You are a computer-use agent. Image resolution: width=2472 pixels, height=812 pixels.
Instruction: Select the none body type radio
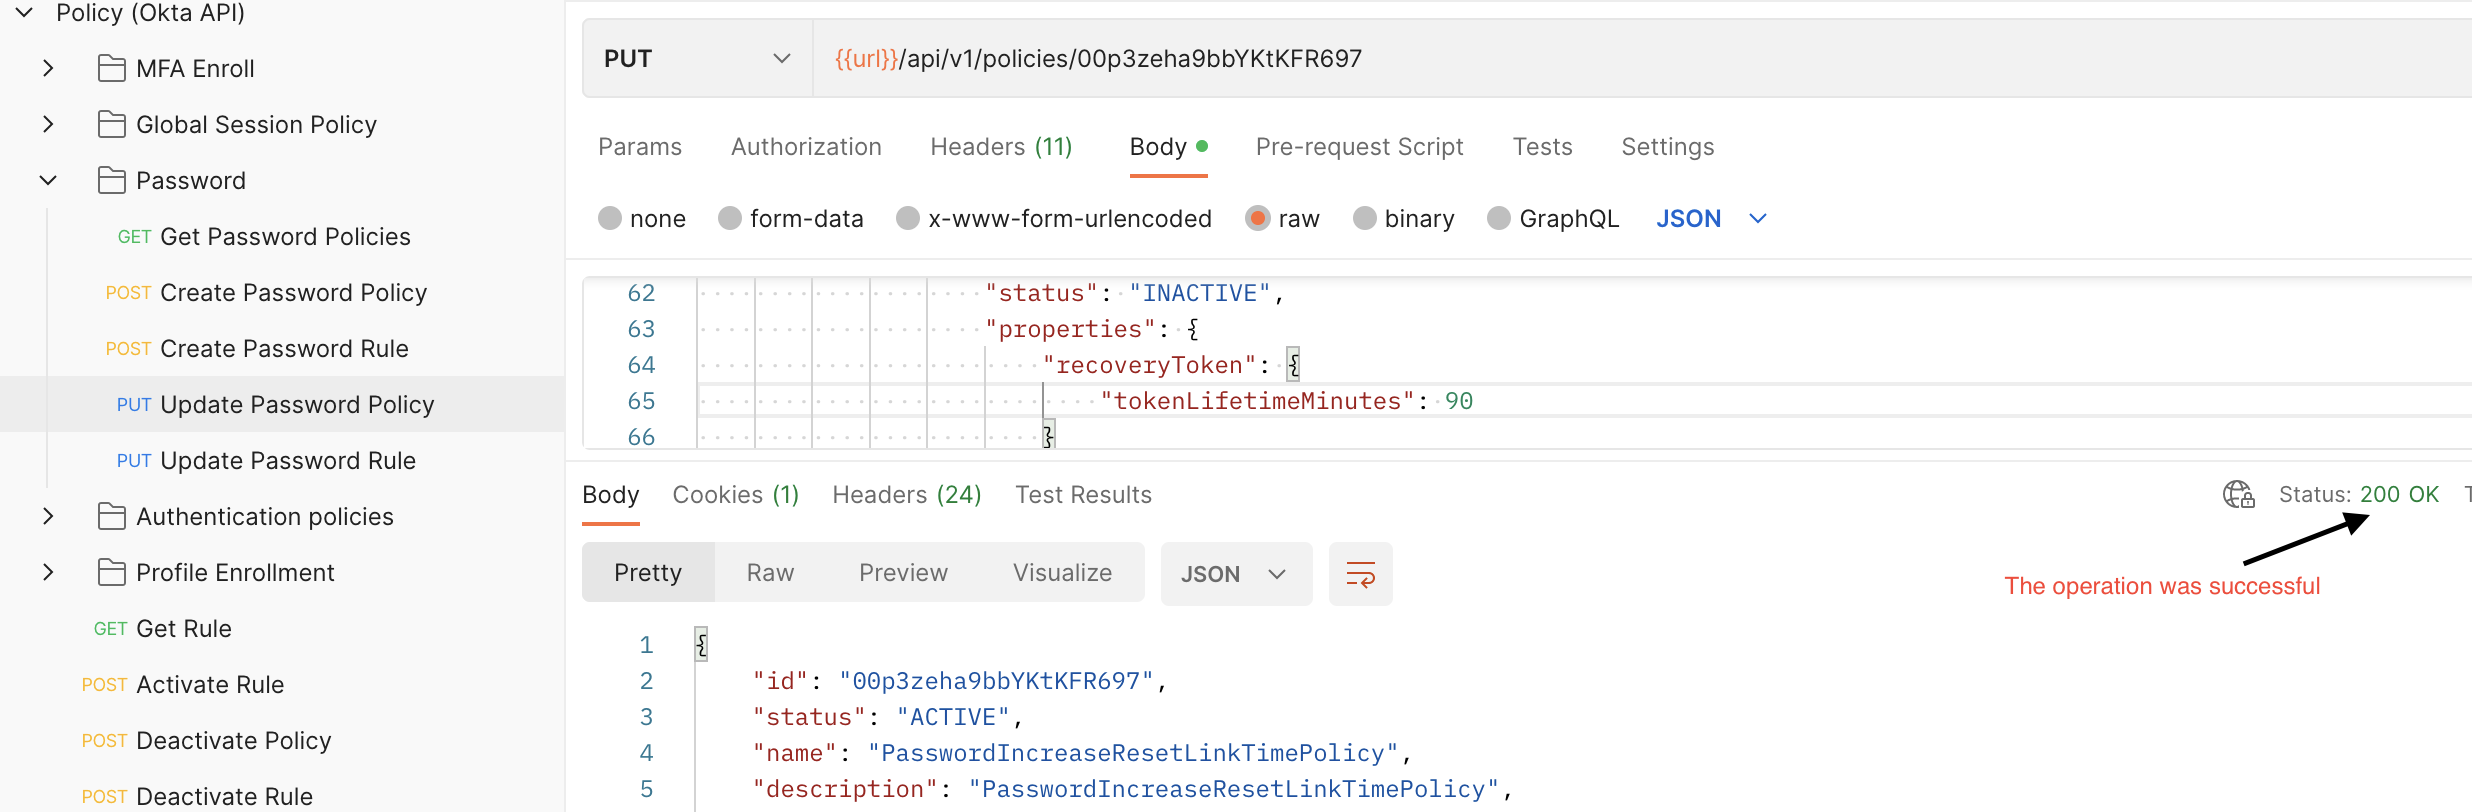pos(610,218)
